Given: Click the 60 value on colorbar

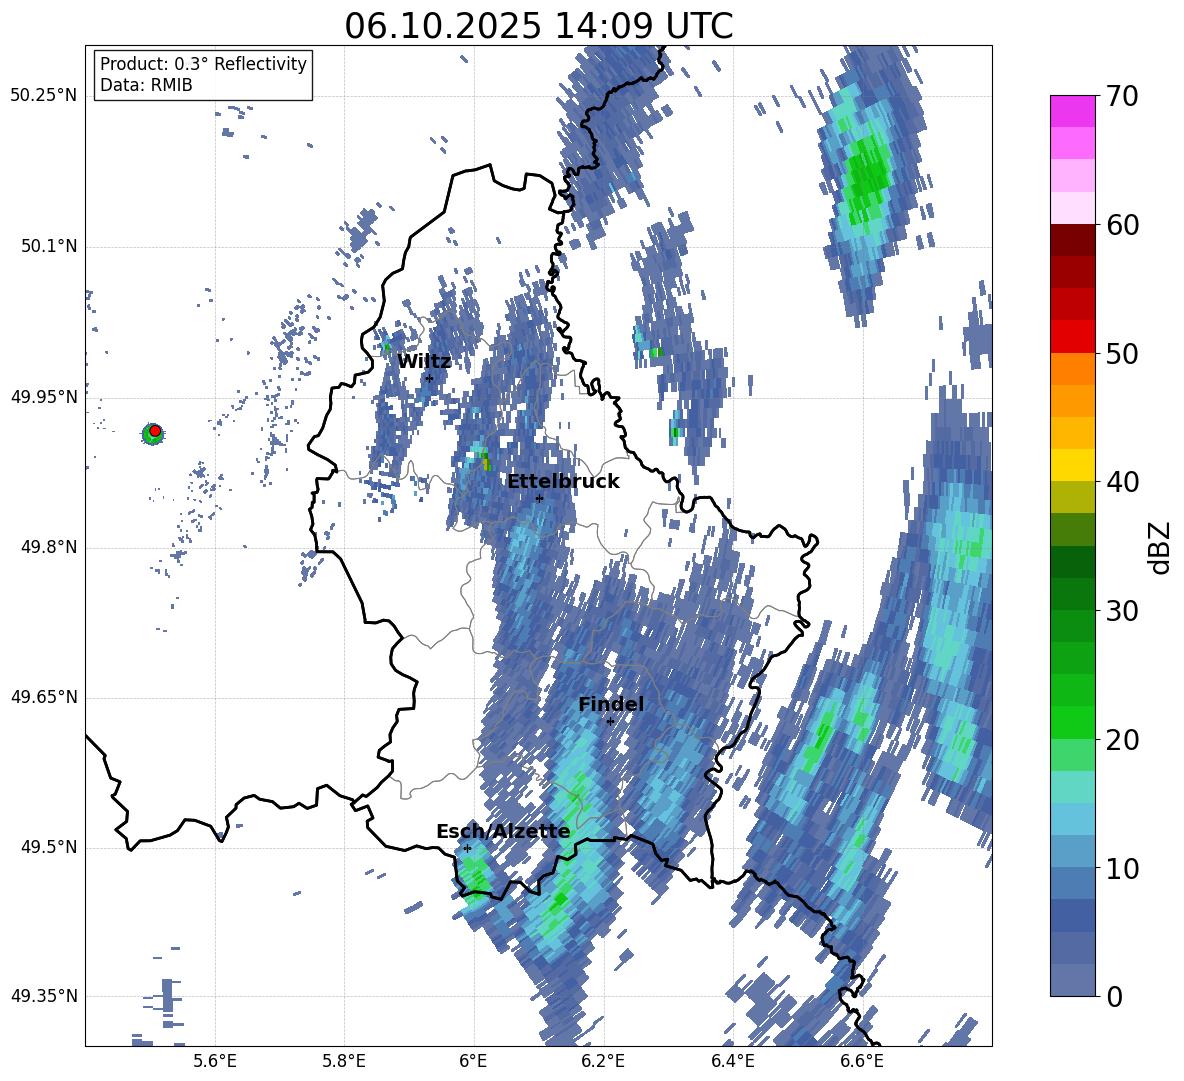Looking at the screenshot, I should click(1122, 225).
